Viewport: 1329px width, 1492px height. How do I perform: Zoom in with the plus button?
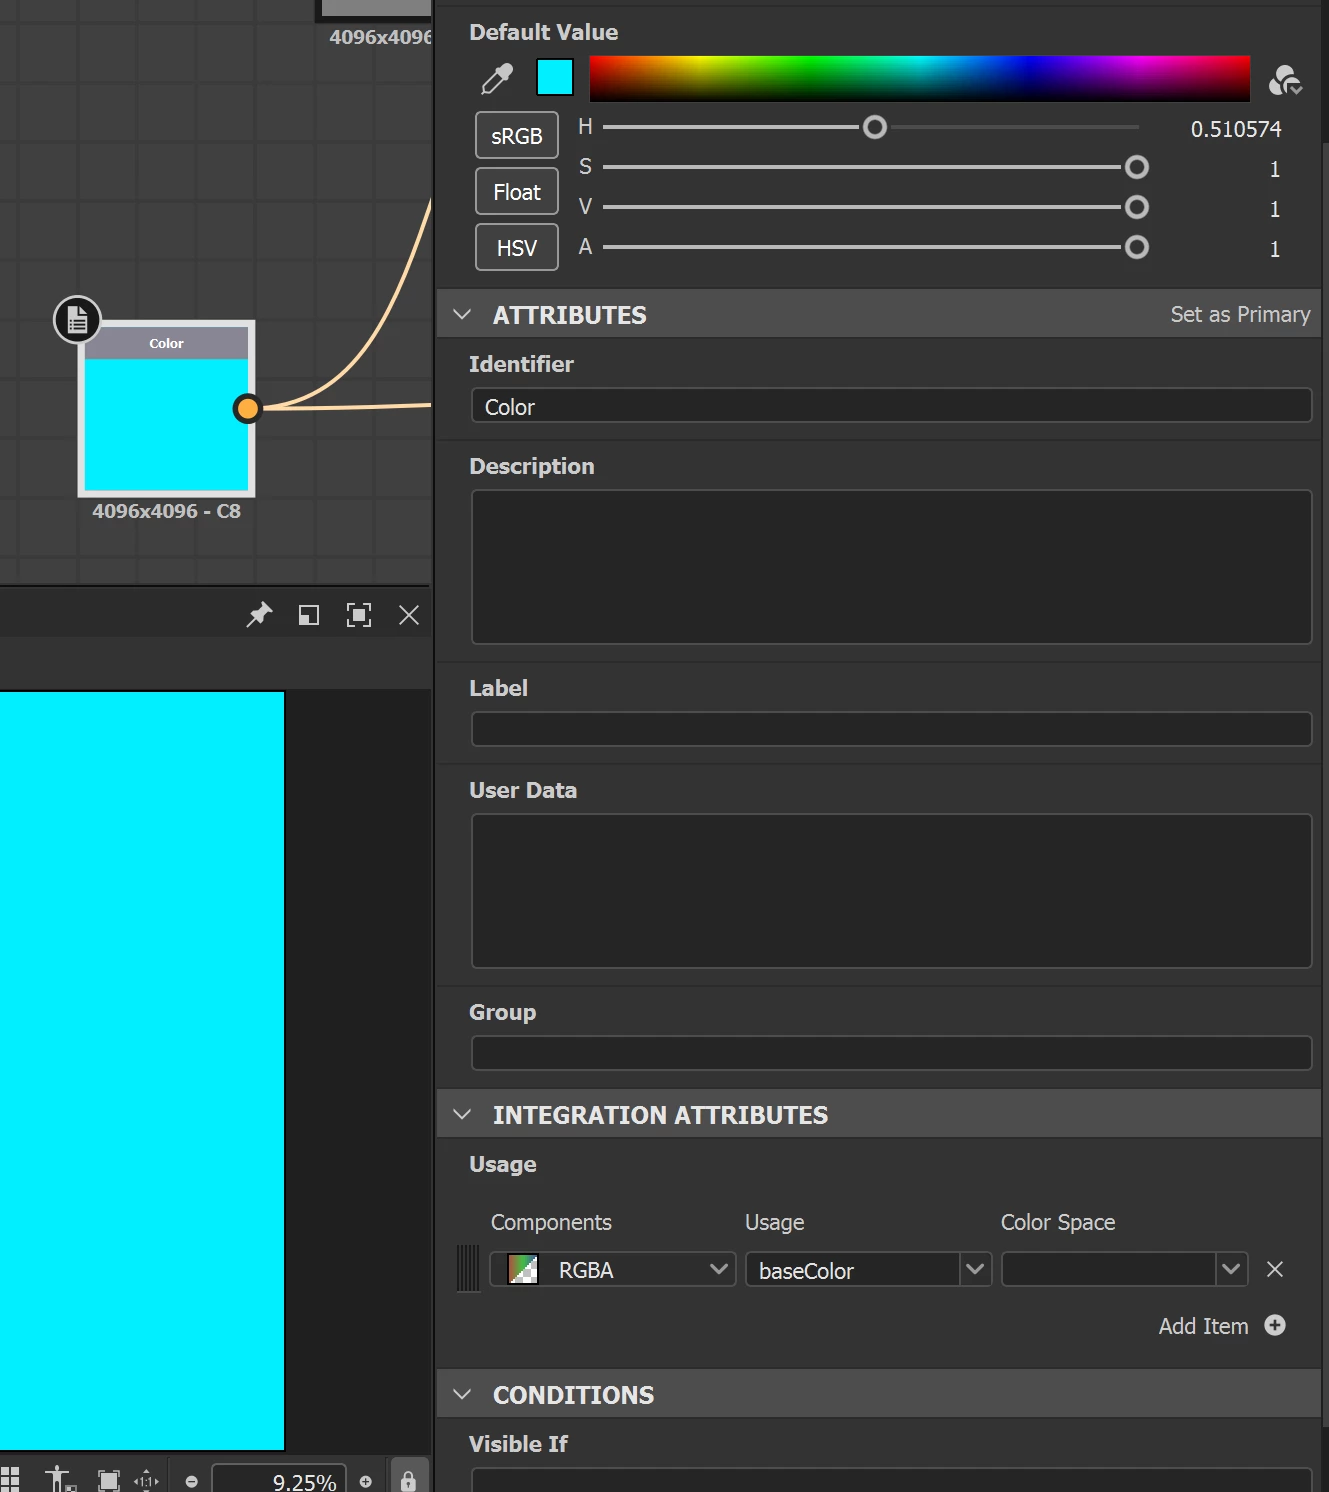(366, 1482)
